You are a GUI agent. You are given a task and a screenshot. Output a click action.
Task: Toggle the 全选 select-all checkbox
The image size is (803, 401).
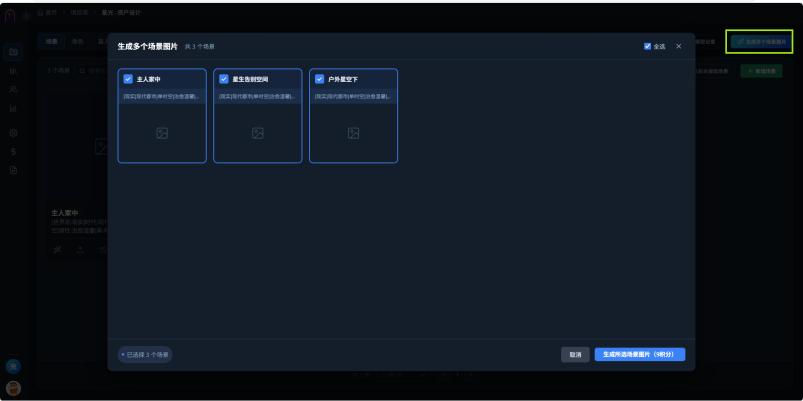647,46
